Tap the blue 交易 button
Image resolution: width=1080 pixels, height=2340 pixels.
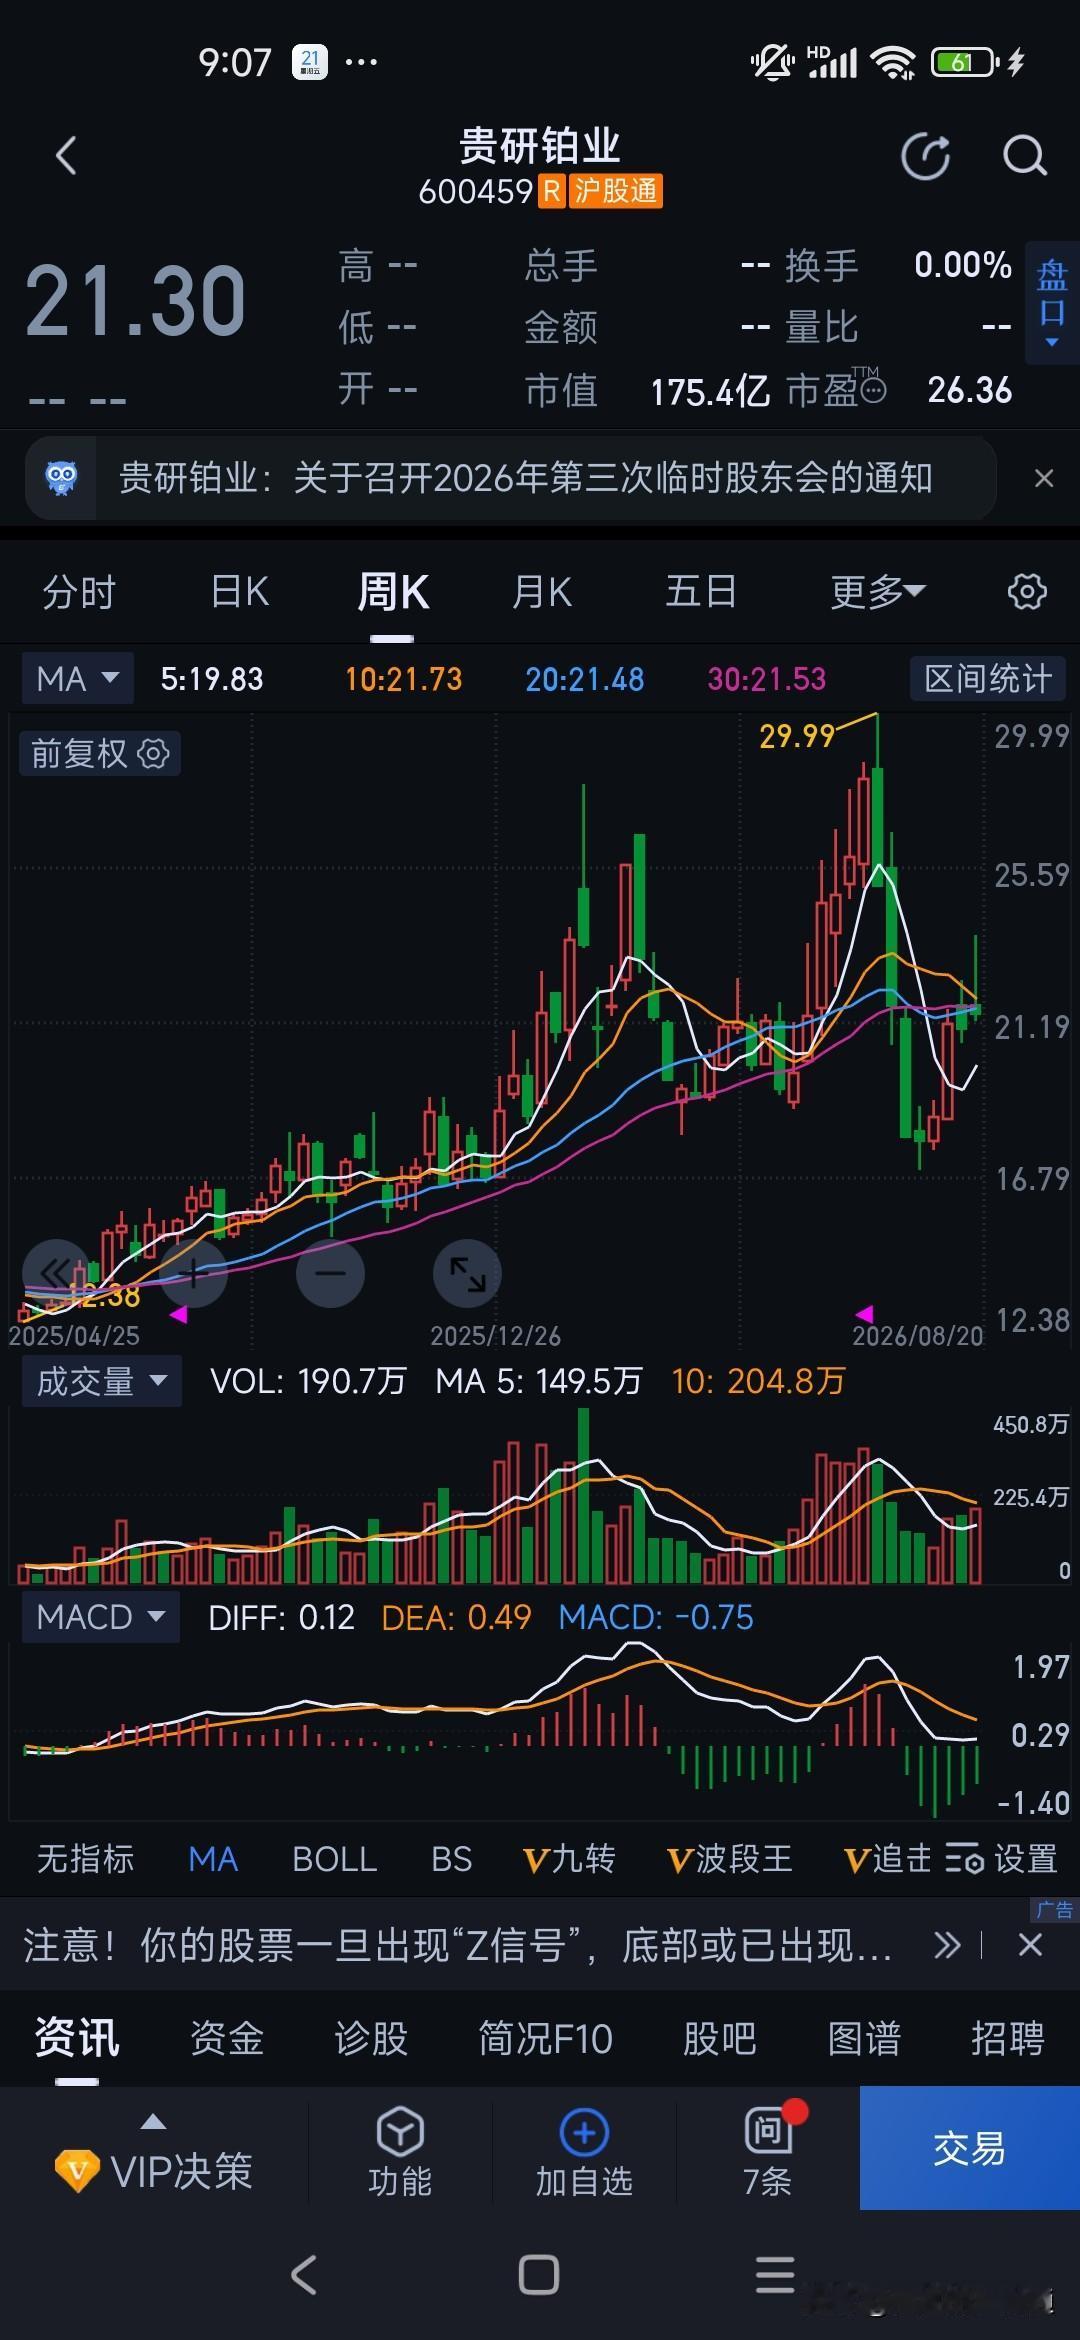[x=970, y=2147]
